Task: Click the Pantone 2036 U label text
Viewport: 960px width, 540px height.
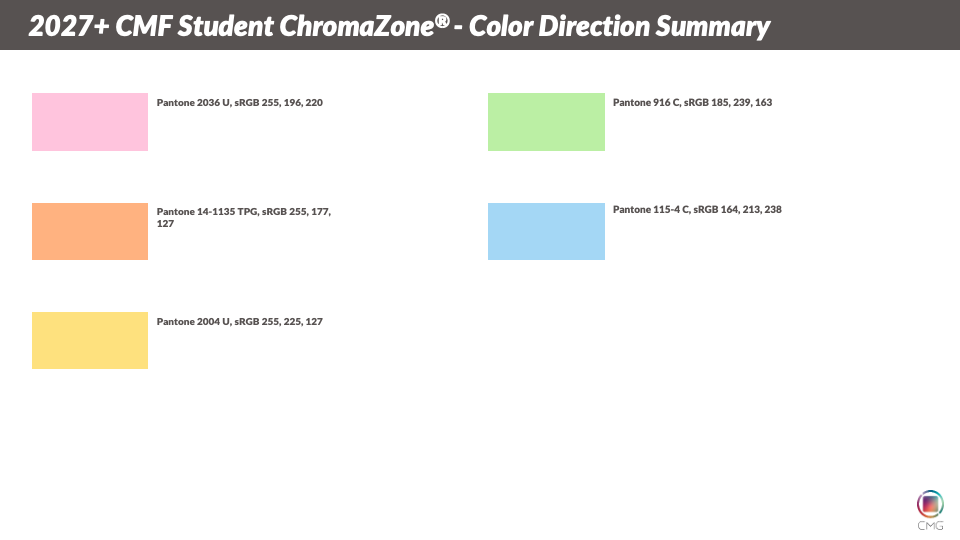Action: pos(193,102)
